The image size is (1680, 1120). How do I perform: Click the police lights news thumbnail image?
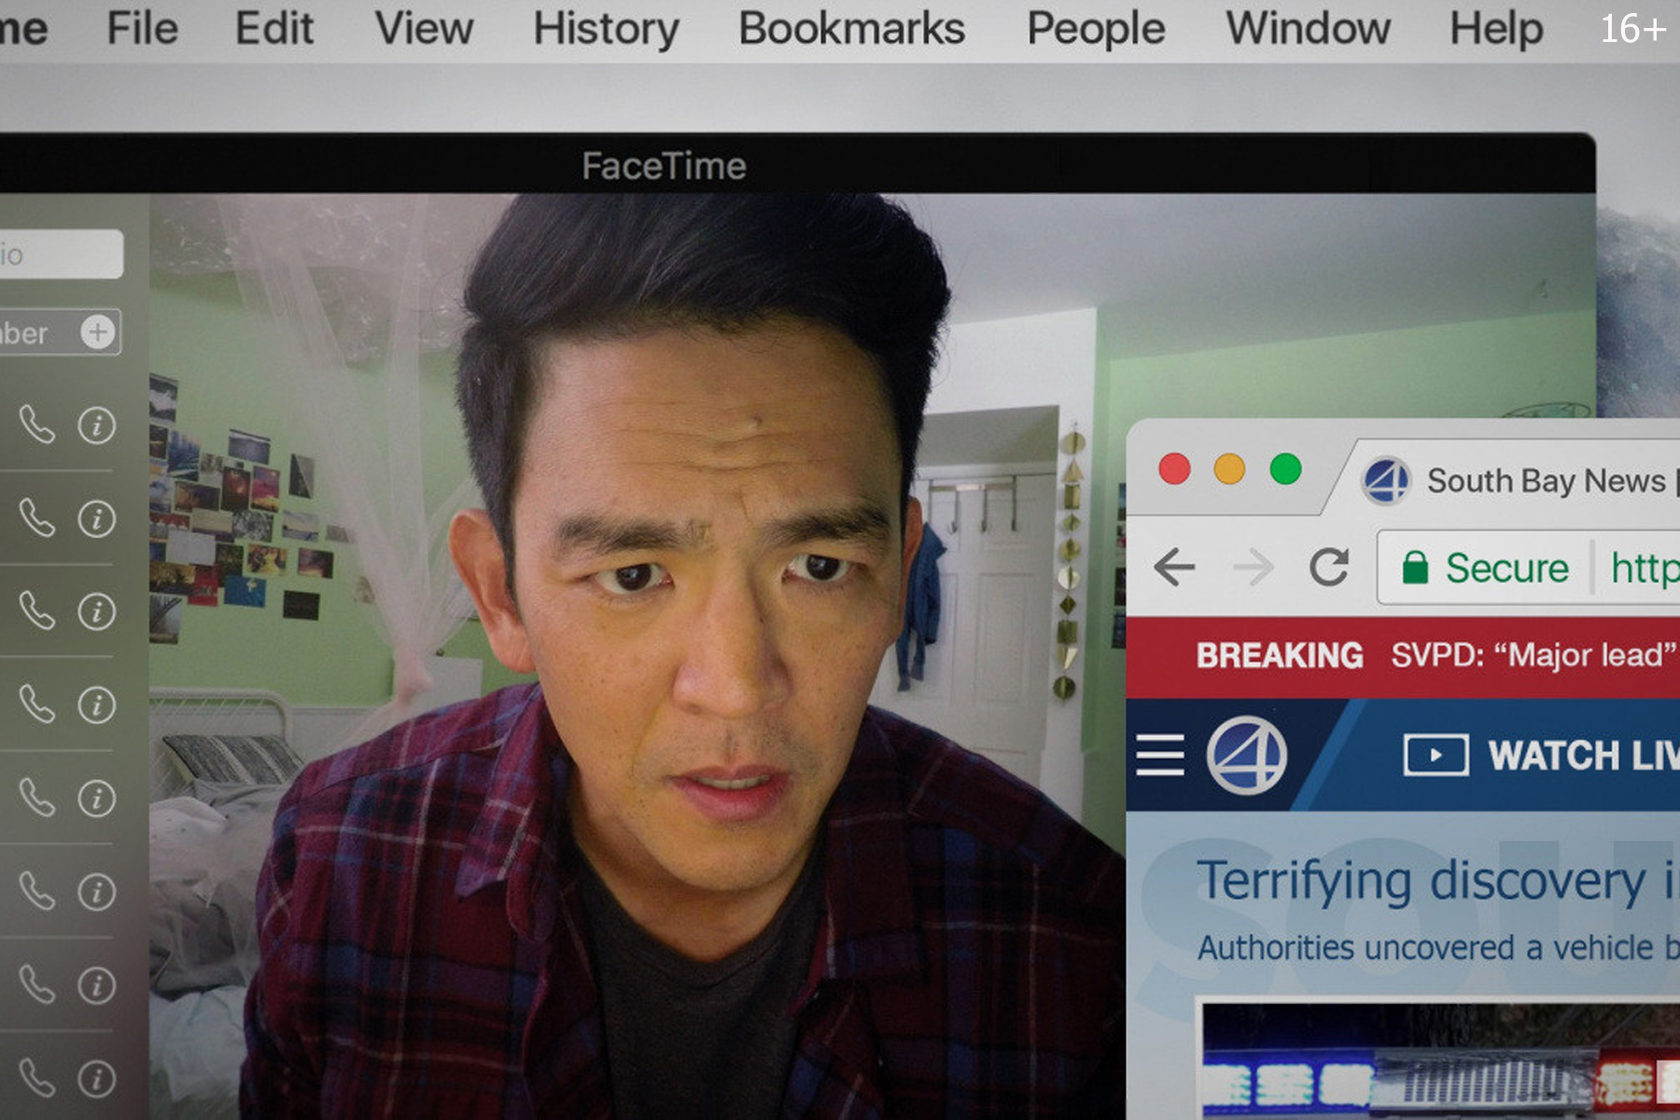1440,1060
